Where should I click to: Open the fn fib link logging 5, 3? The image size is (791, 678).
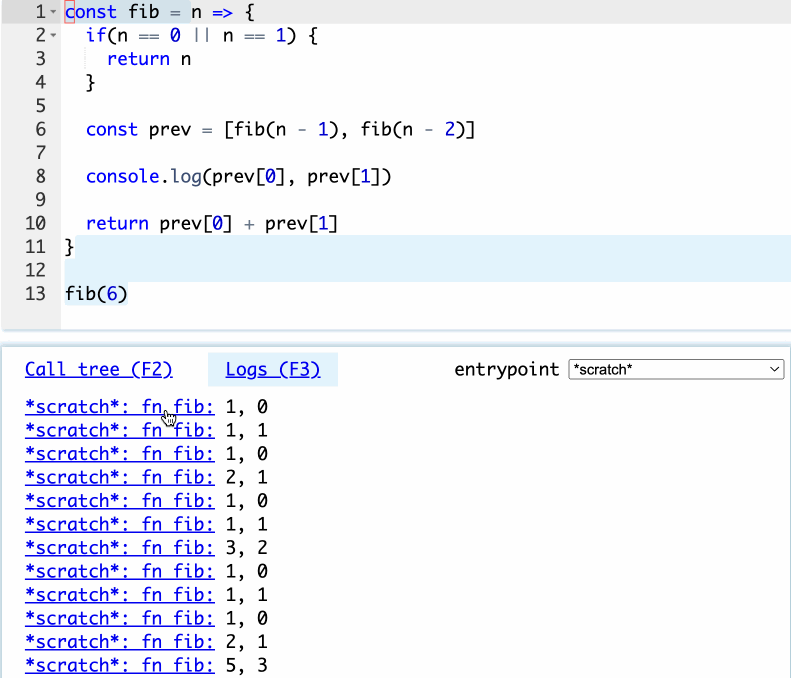[x=119, y=665]
